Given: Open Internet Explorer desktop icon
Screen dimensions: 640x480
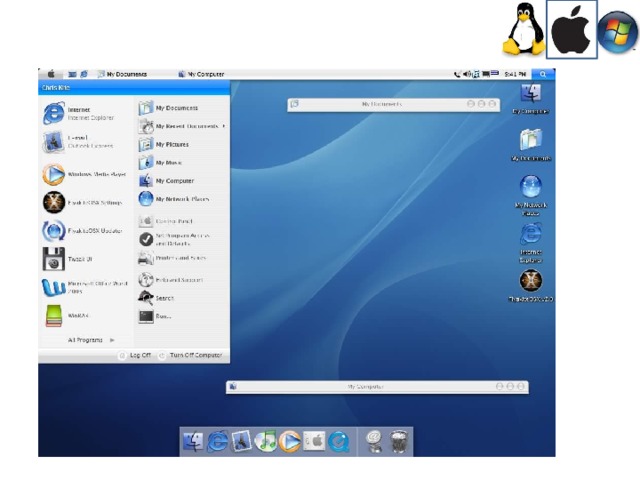Looking at the screenshot, I should pos(531,243).
